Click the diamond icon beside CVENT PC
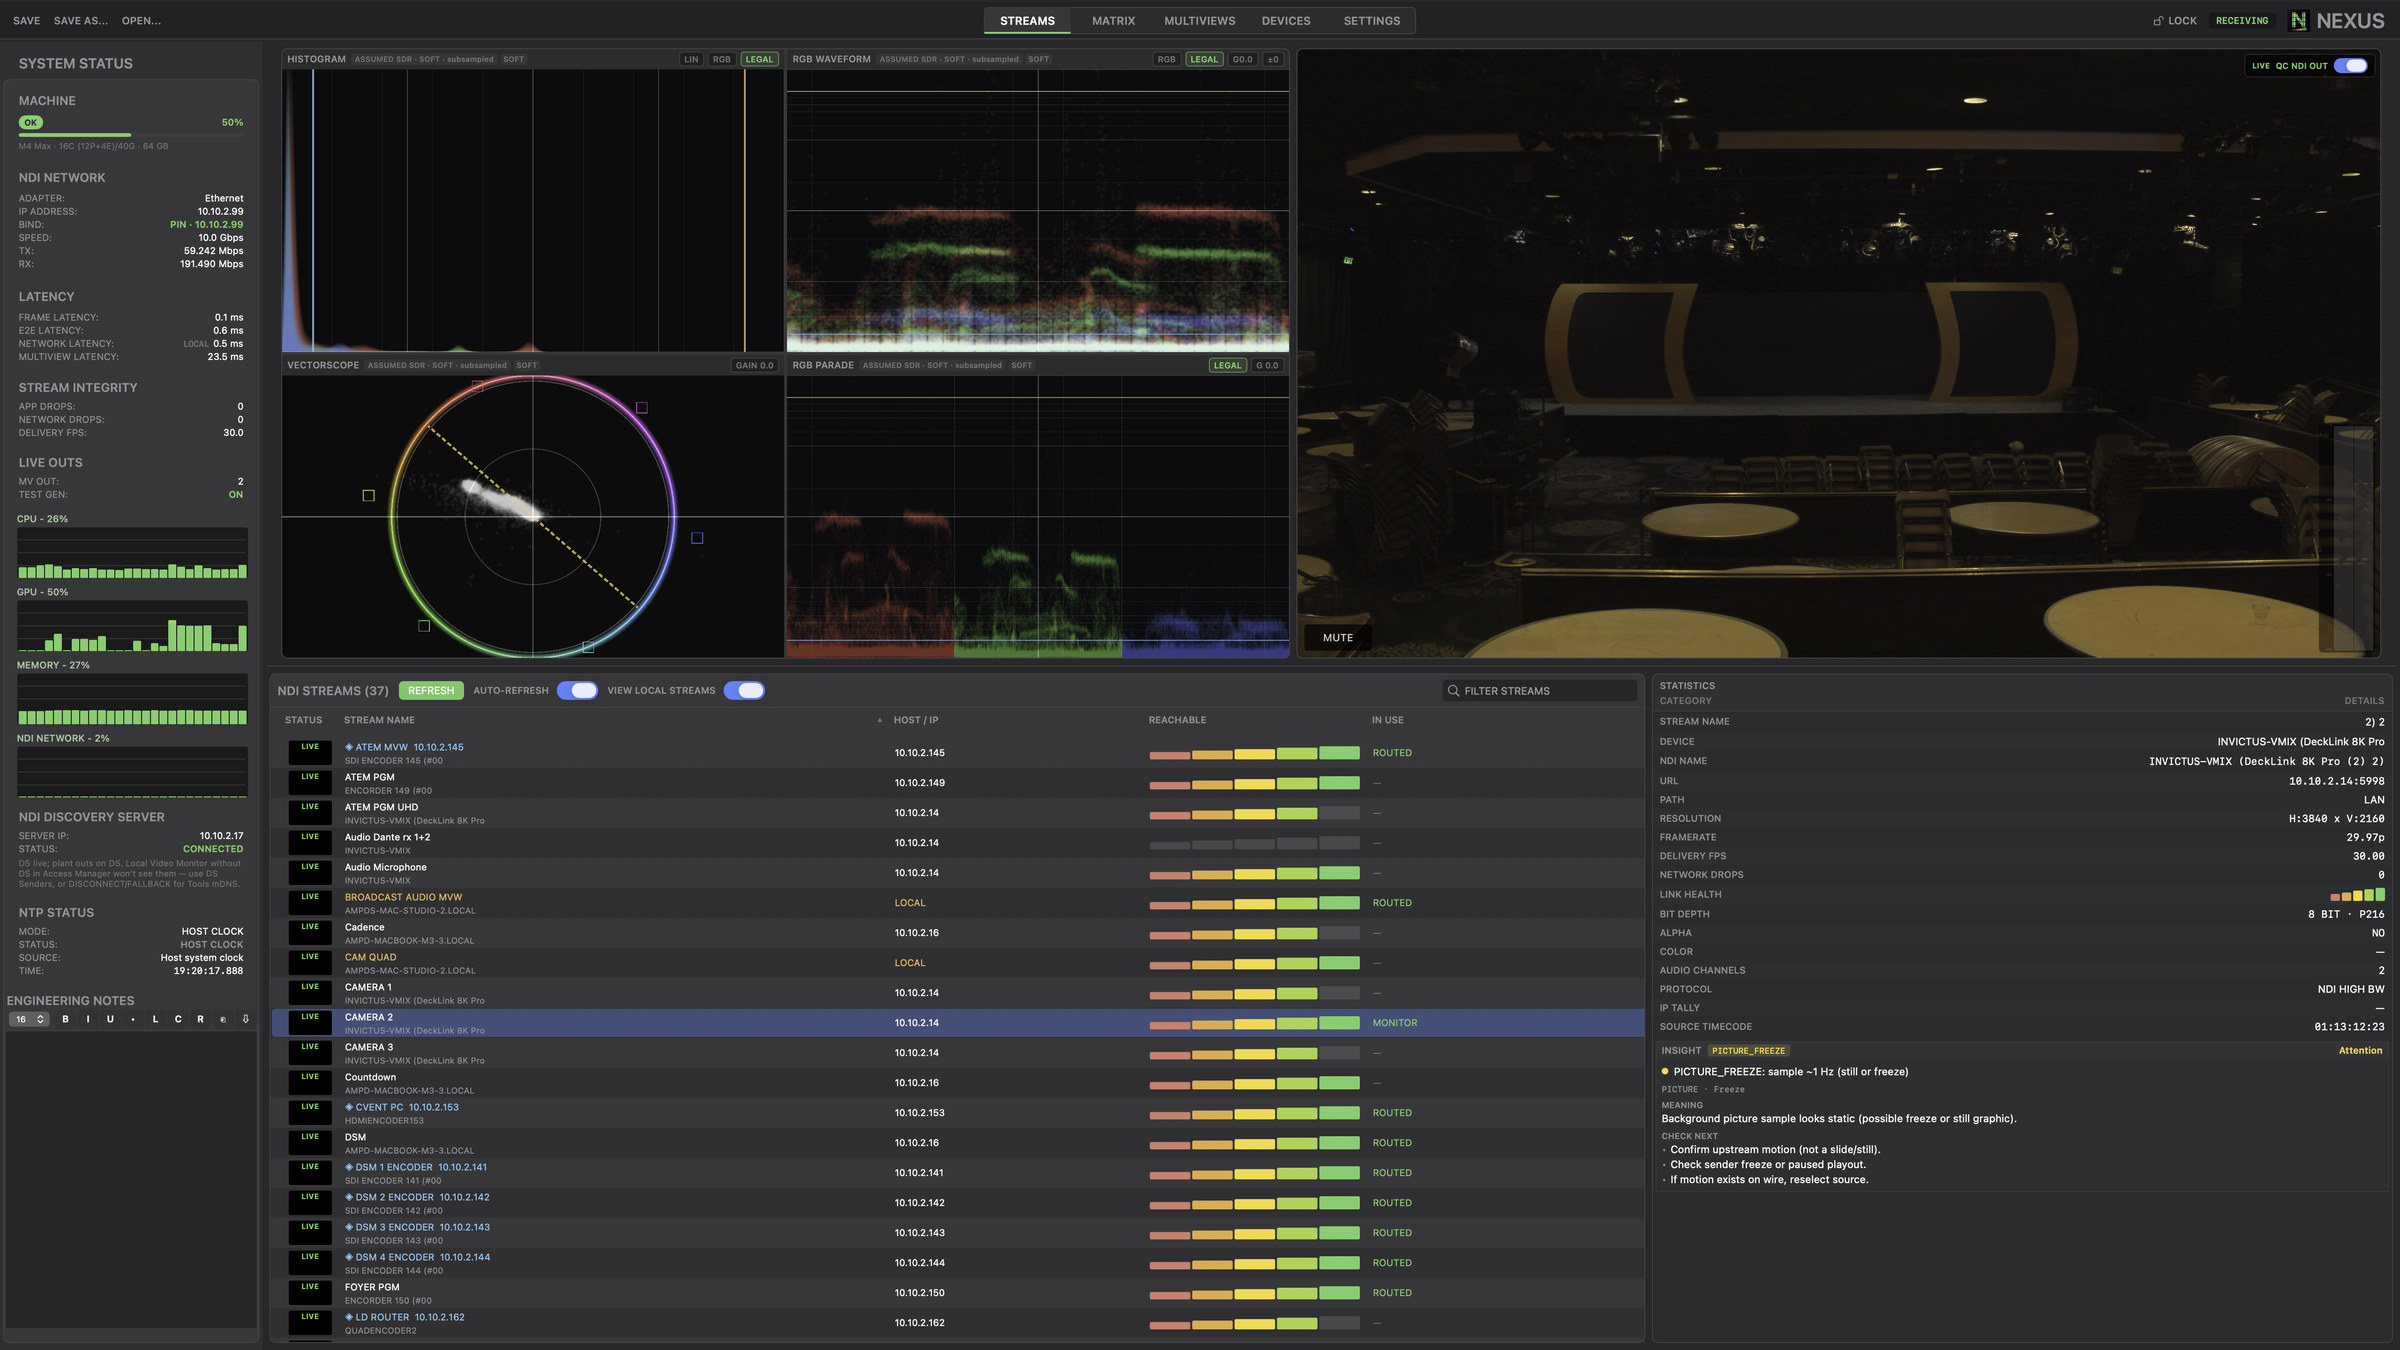 (x=349, y=1107)
